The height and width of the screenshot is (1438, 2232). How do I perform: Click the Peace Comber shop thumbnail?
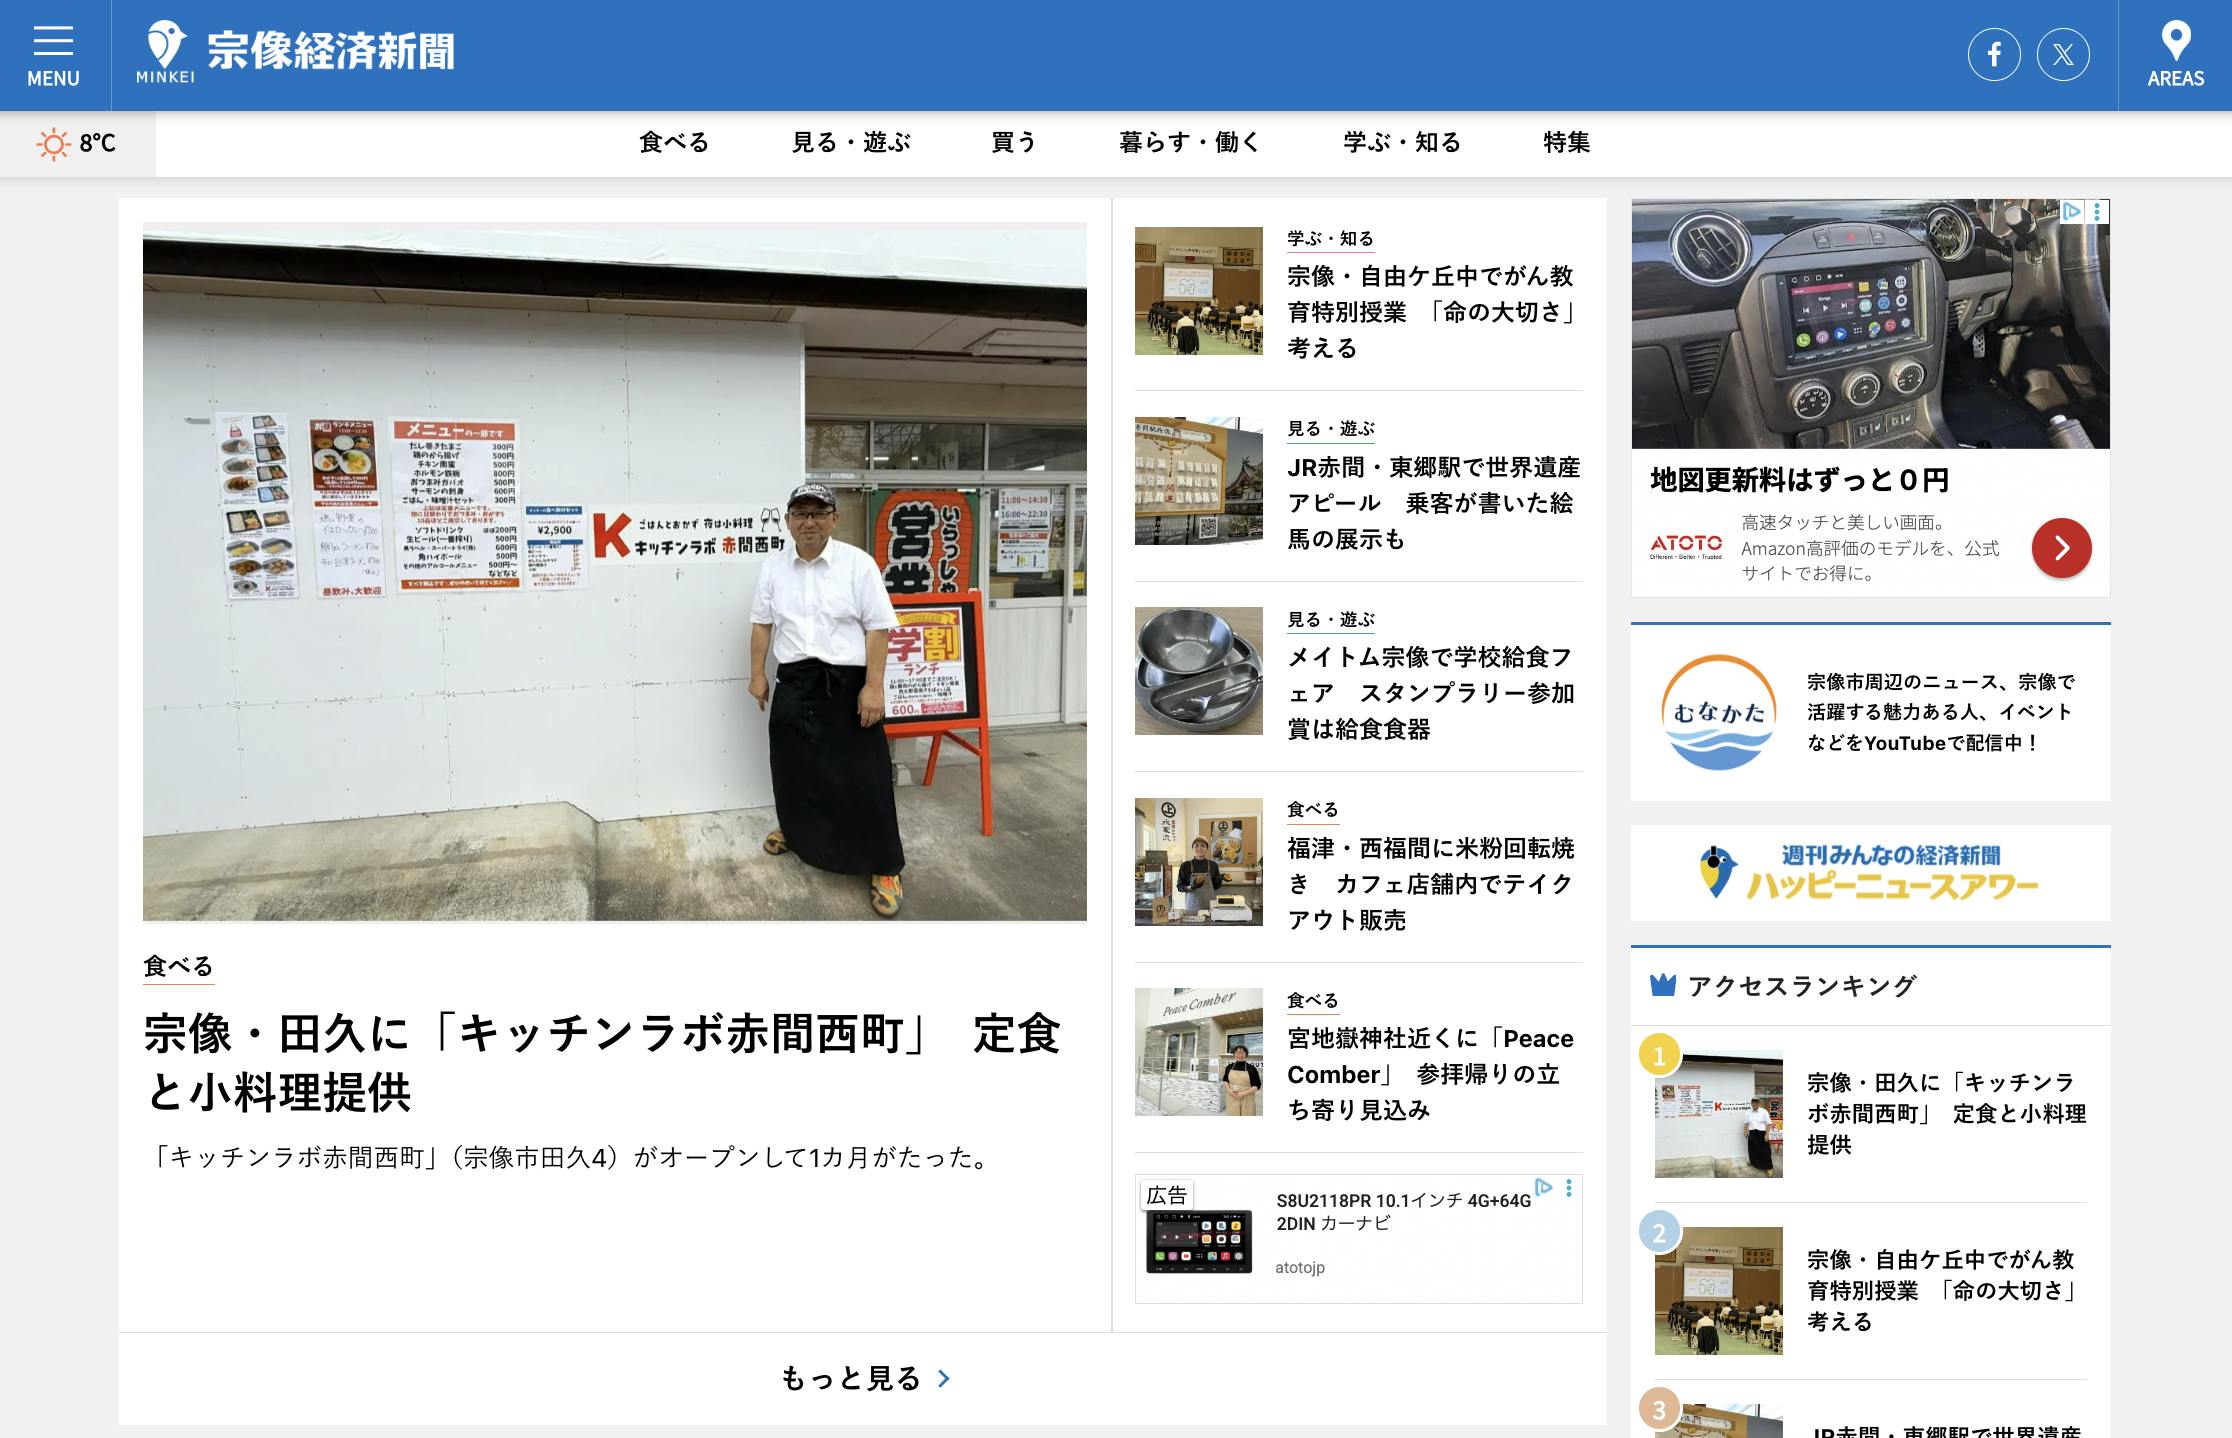[x=1198, y=1052]
